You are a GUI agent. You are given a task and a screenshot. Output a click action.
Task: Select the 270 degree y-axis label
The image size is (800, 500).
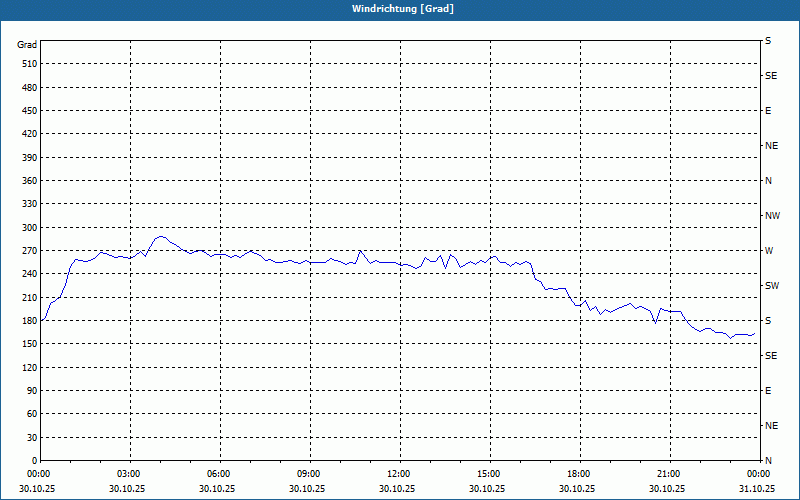tap(30, 251)
